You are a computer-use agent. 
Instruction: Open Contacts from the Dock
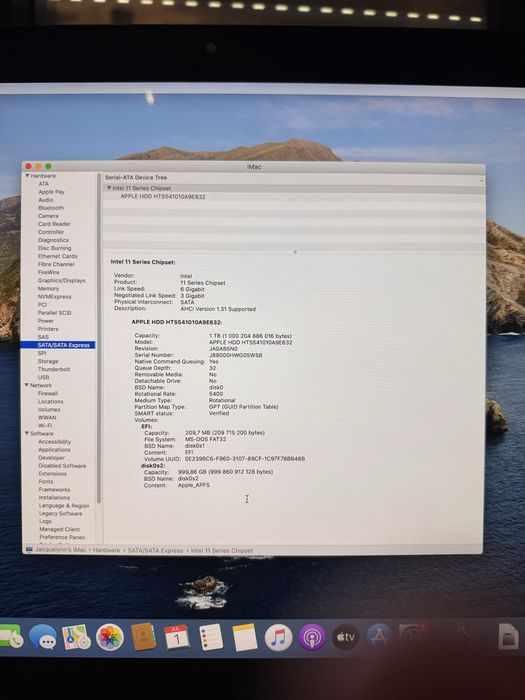[x=143, y=637]
